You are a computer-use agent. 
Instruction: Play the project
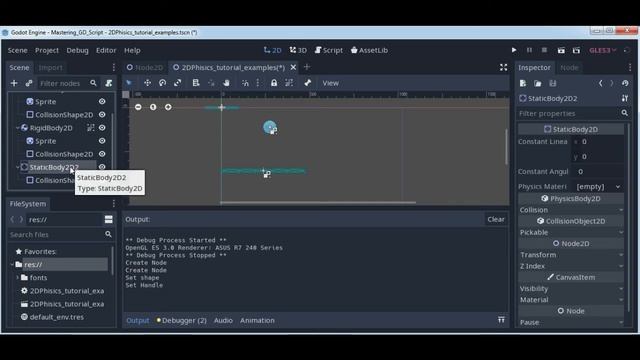point(514,50)
